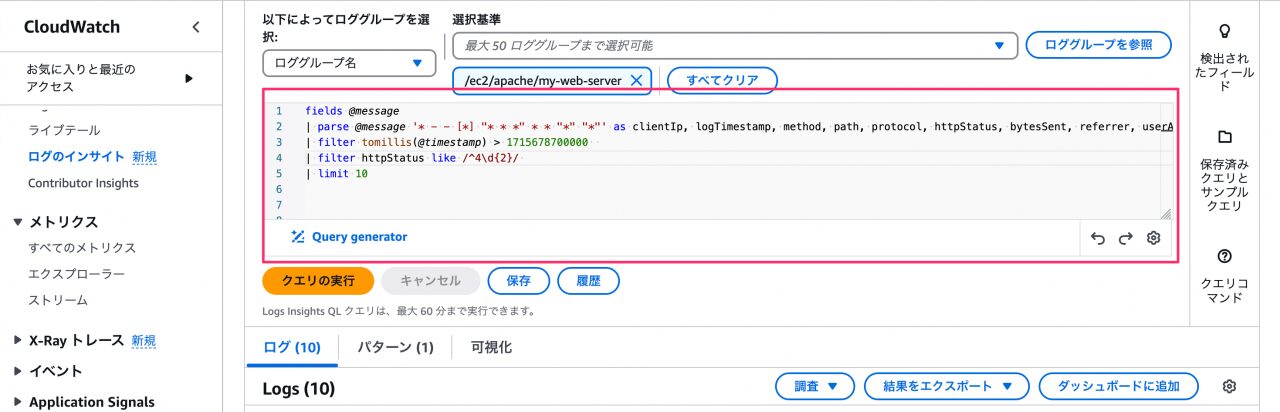Expand the X-Ray トレース section
1280x412 pixels.
18,340
